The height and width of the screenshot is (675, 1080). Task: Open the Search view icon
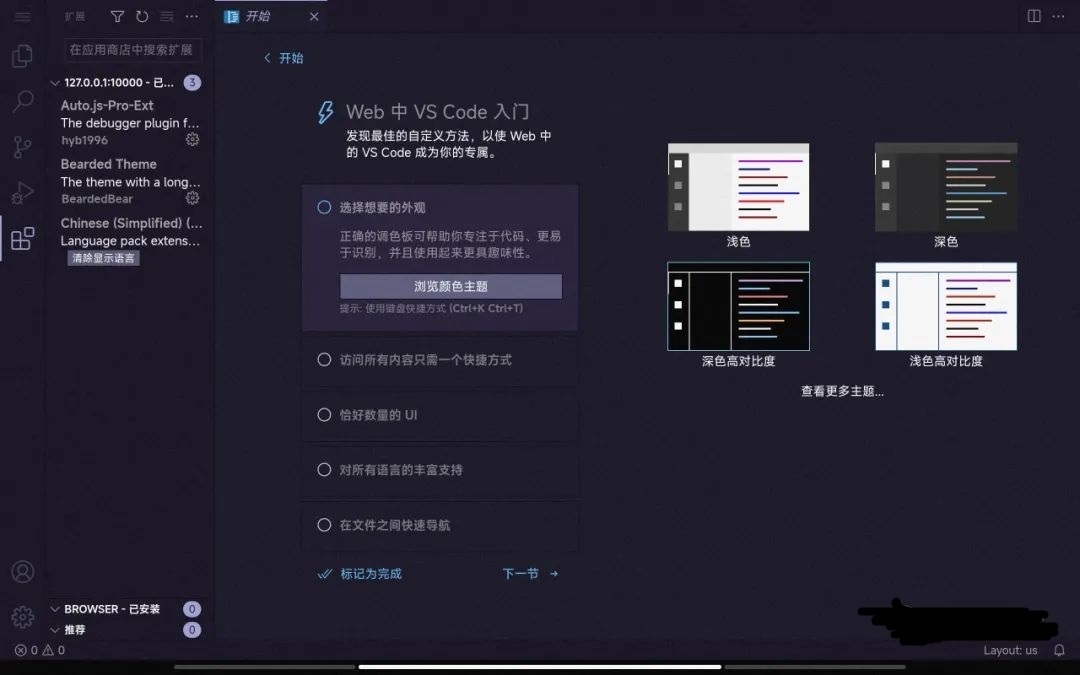coord(22,102)
